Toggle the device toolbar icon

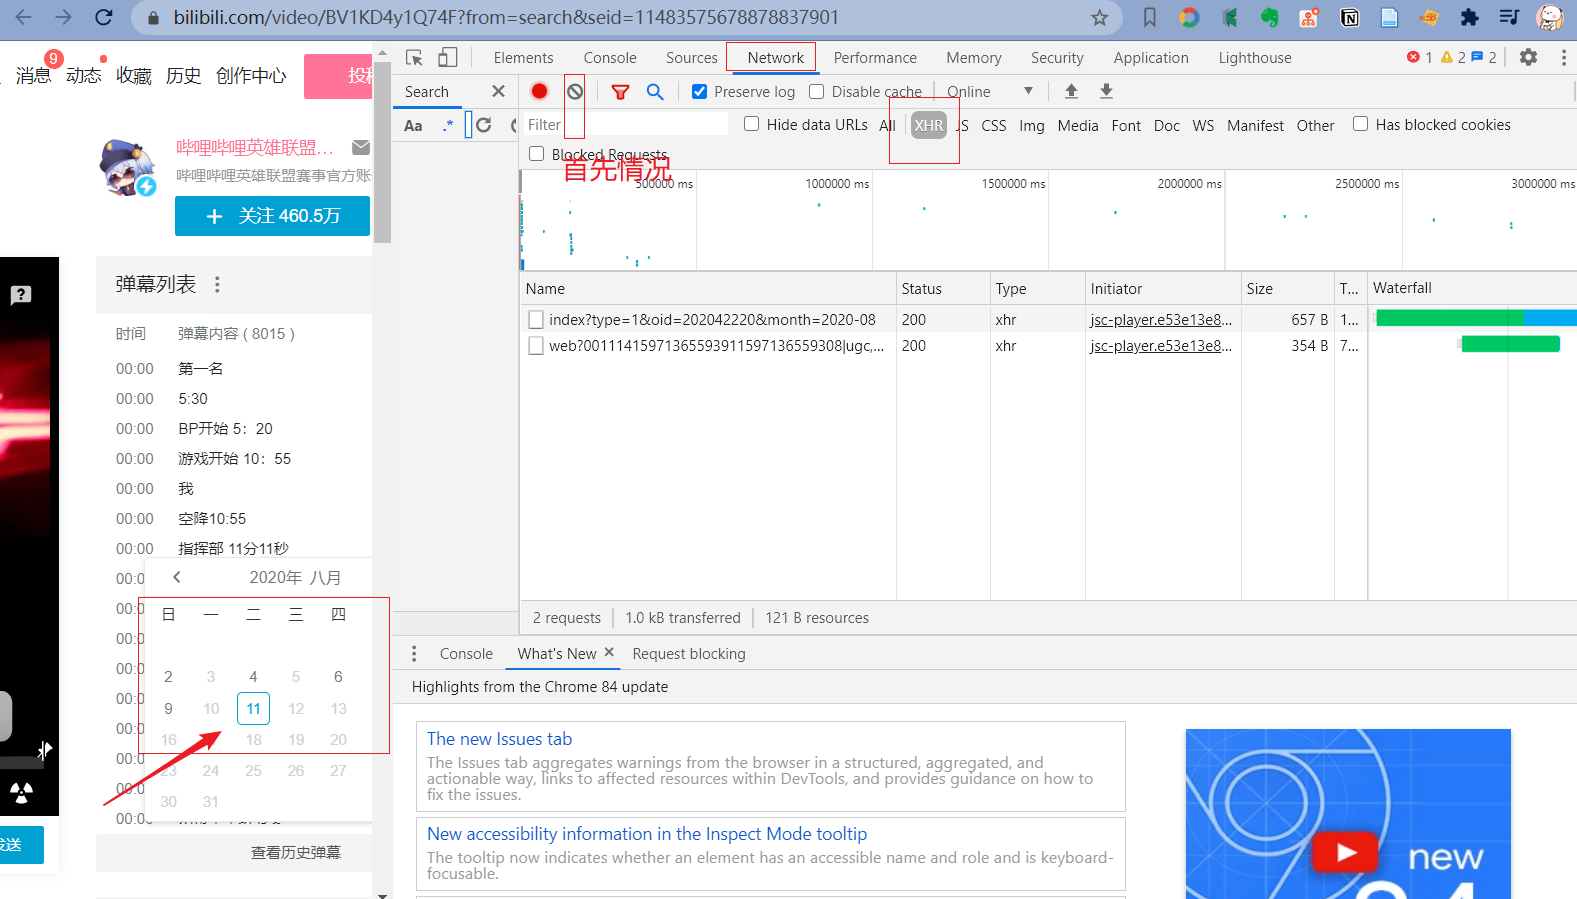point(448,57)
